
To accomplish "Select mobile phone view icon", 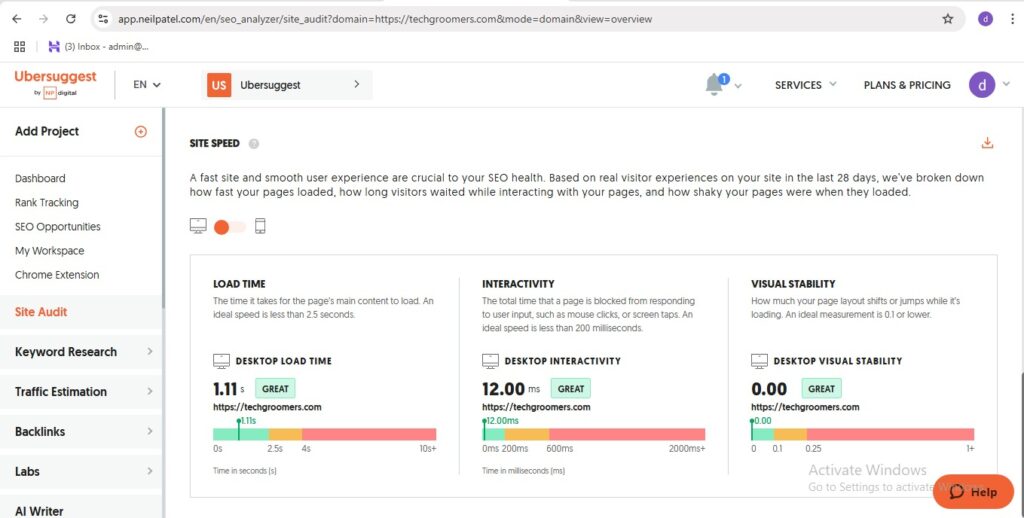I will 260,226.
